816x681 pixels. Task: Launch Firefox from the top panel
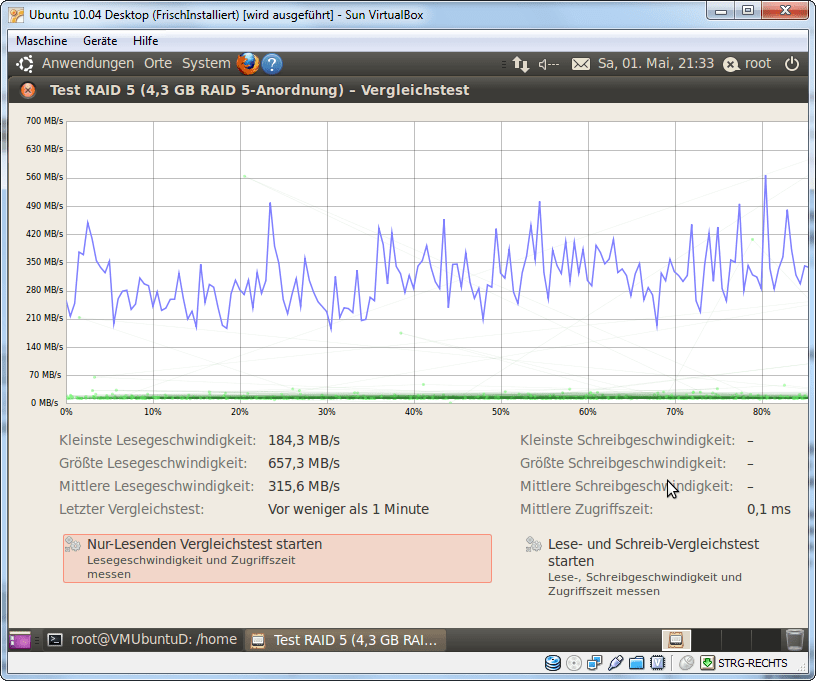point(248,64)
